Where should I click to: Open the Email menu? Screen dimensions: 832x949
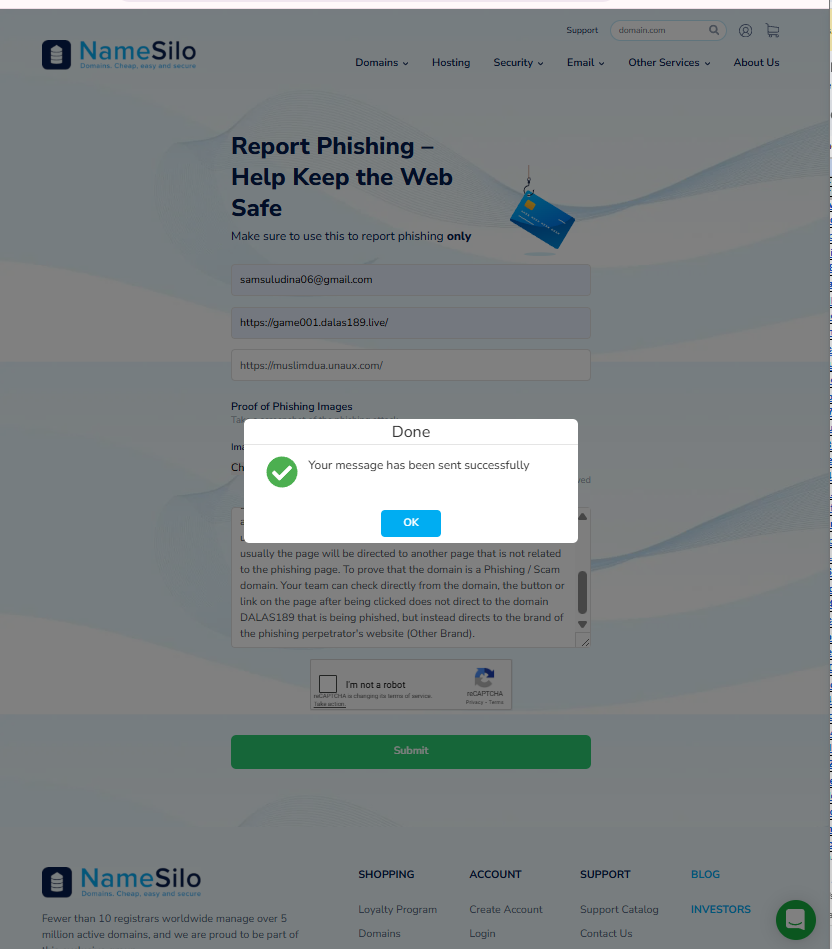(x=586, y=62)
